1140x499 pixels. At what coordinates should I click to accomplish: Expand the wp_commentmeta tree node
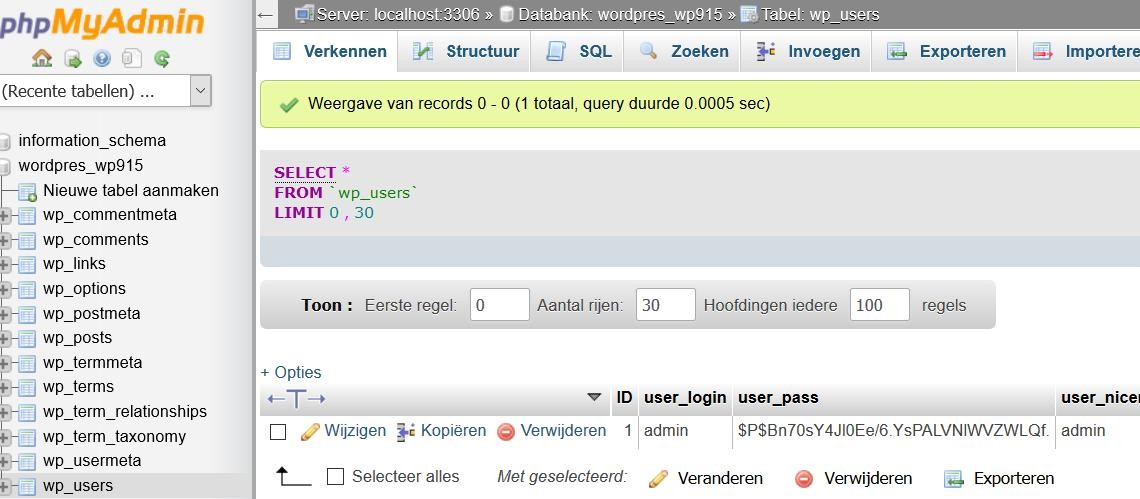(x=5, y=215)
